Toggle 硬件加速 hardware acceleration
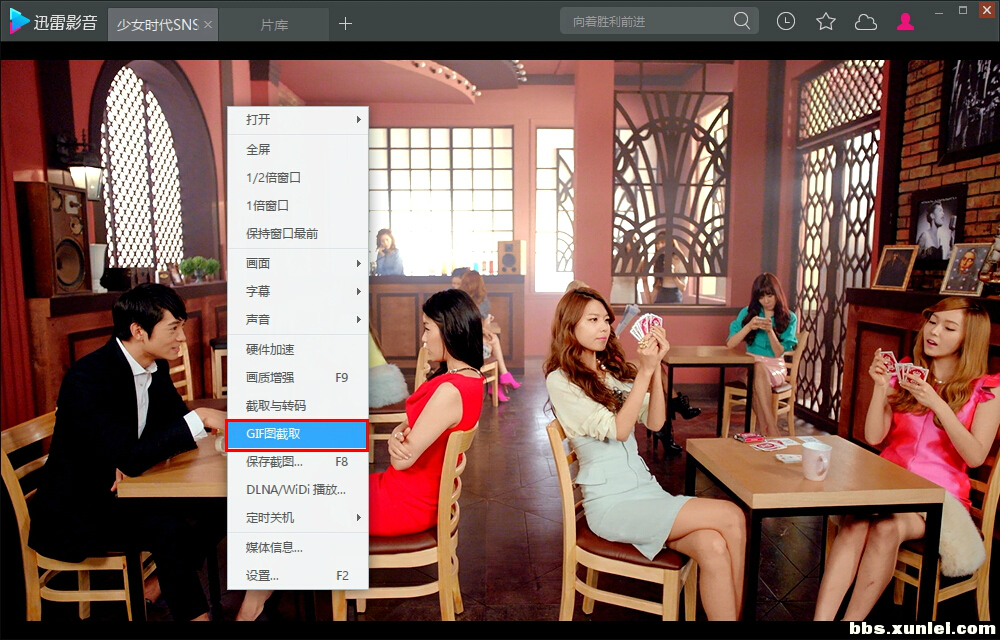Screen dimensions: 1000x640 (x=270, y=349)
